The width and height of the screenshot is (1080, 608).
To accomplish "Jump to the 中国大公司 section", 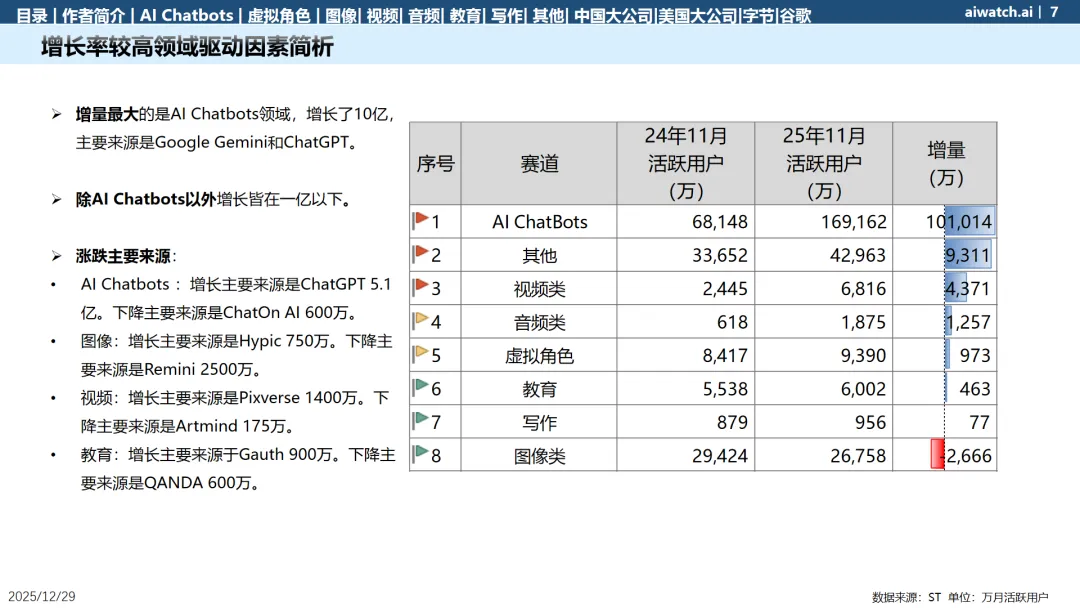I will [612, 15].
